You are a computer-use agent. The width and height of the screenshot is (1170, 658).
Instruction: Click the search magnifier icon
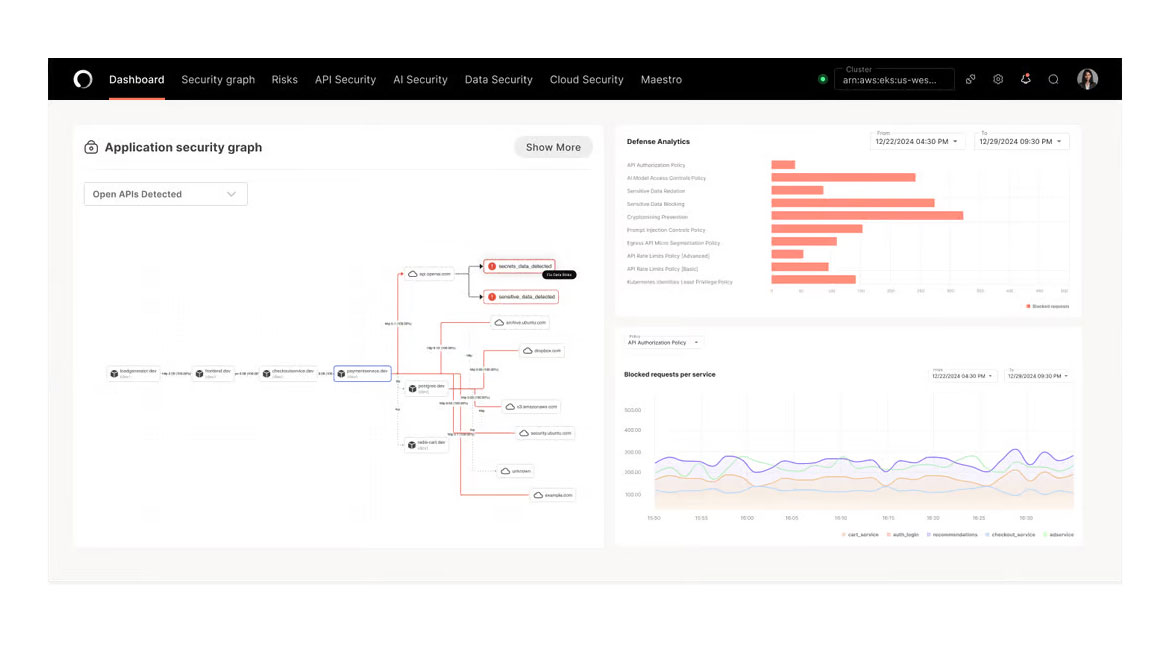pyautogui.click(x=1053, y=79)
